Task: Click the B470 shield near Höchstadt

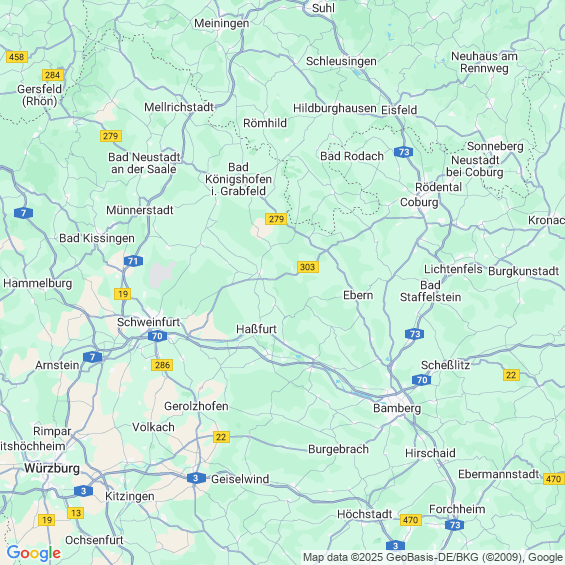Action: 411,520
